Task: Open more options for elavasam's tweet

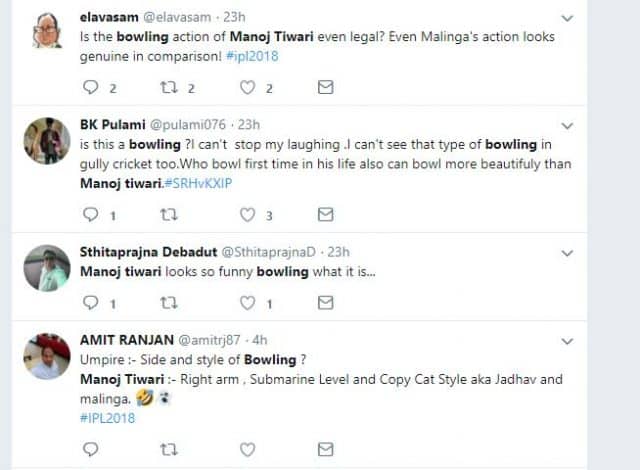Action: pos(567,19)
